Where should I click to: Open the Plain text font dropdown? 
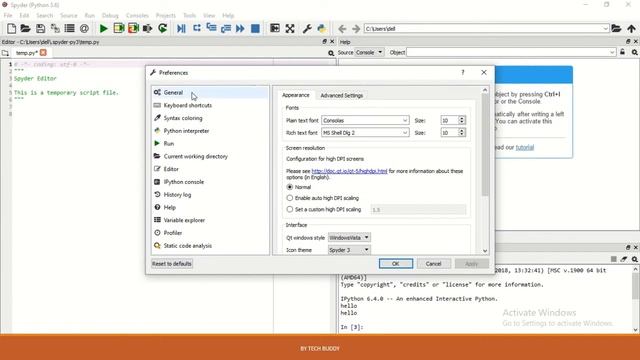click(365, 120)
